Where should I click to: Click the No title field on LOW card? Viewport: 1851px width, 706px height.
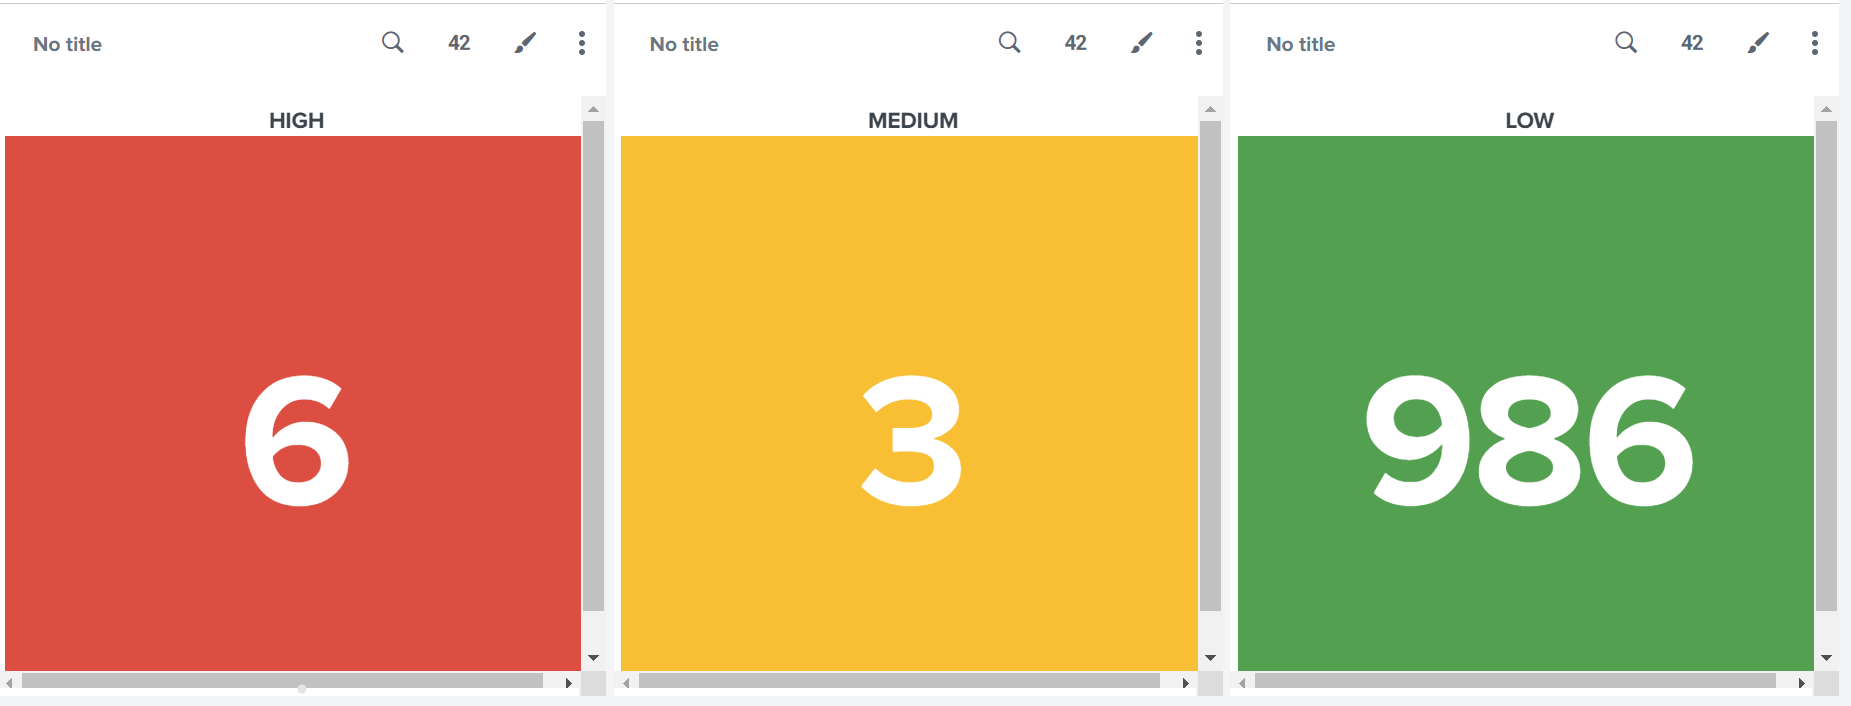coord(1300,44)
